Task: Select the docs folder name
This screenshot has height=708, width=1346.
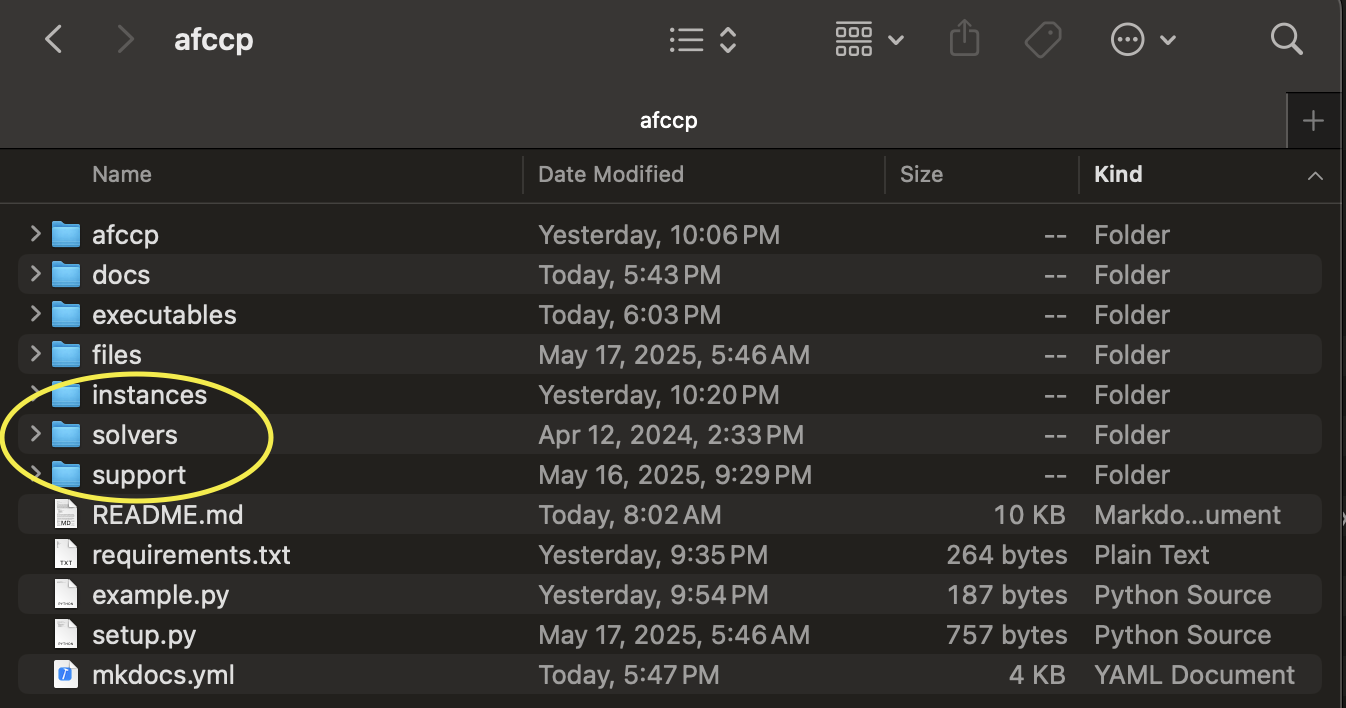Action: click(x=121, y=275)
